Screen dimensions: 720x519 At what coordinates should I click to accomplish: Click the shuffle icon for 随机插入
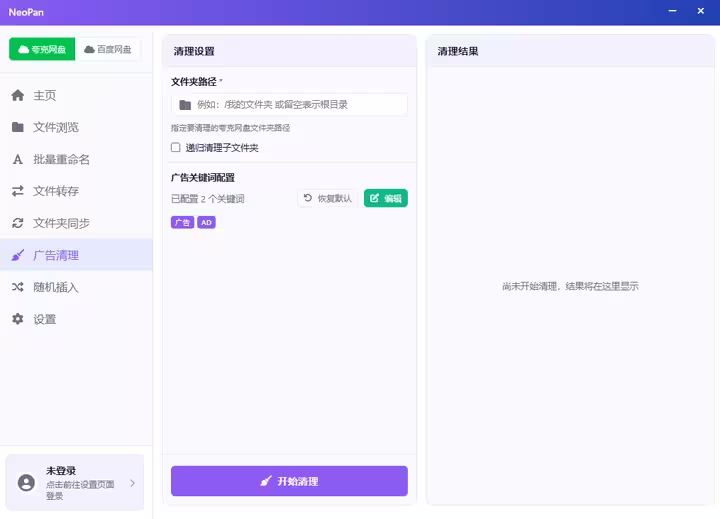[x=18, y=288]
